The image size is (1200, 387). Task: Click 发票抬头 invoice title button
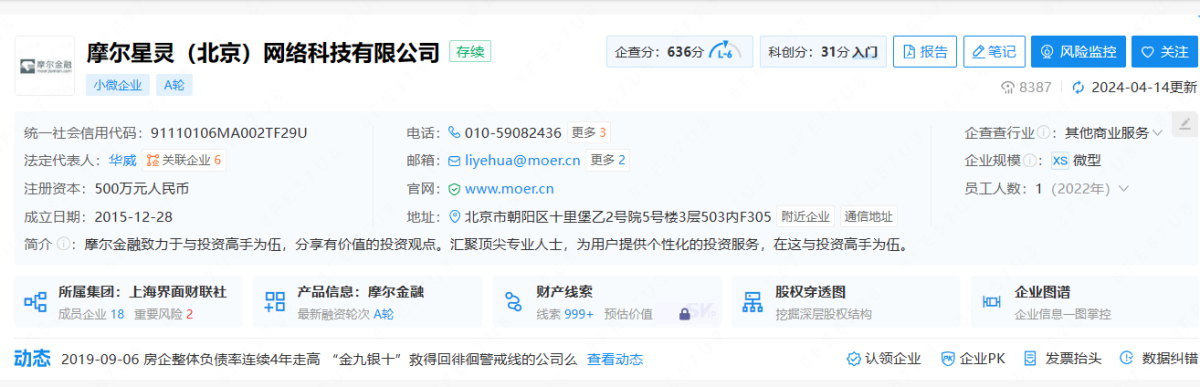tap(1063, 358)
